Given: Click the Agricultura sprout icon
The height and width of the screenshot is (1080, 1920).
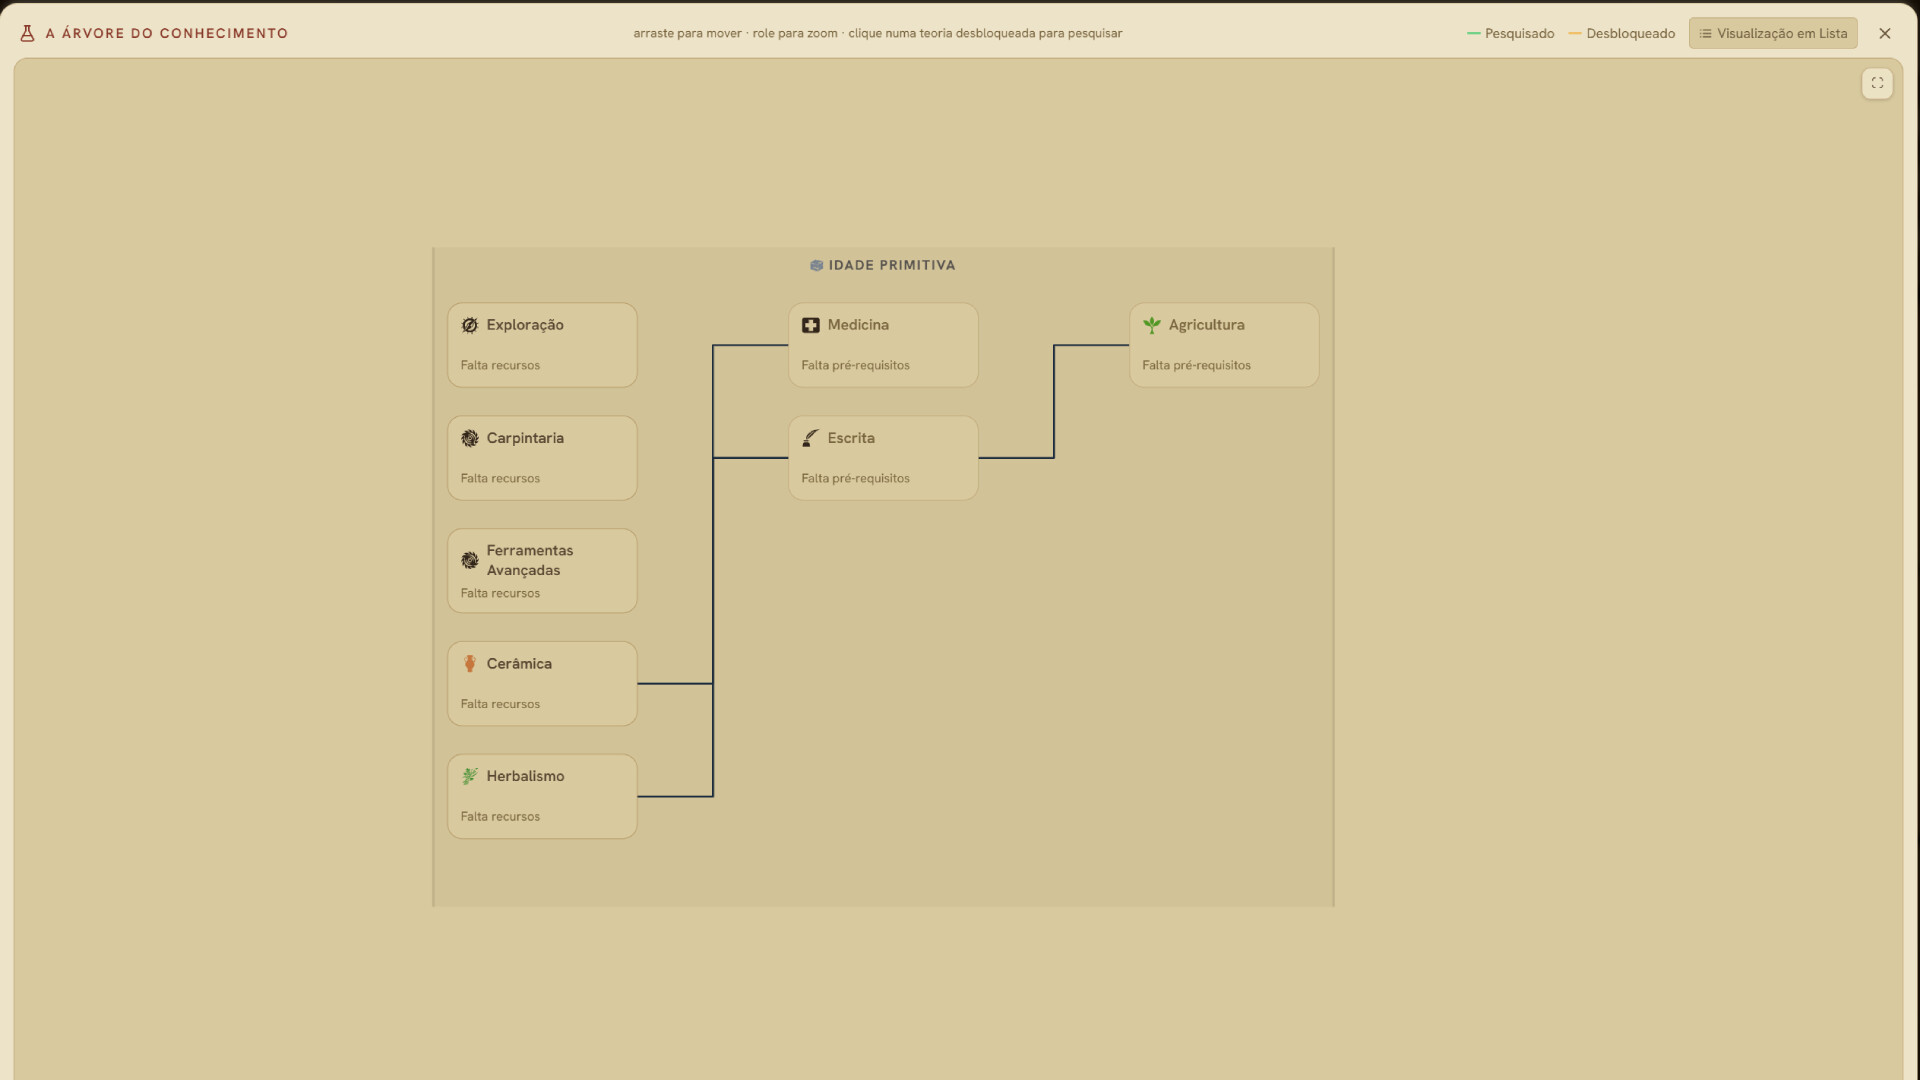Looking at the screenshot, I should click(1152, 325).
